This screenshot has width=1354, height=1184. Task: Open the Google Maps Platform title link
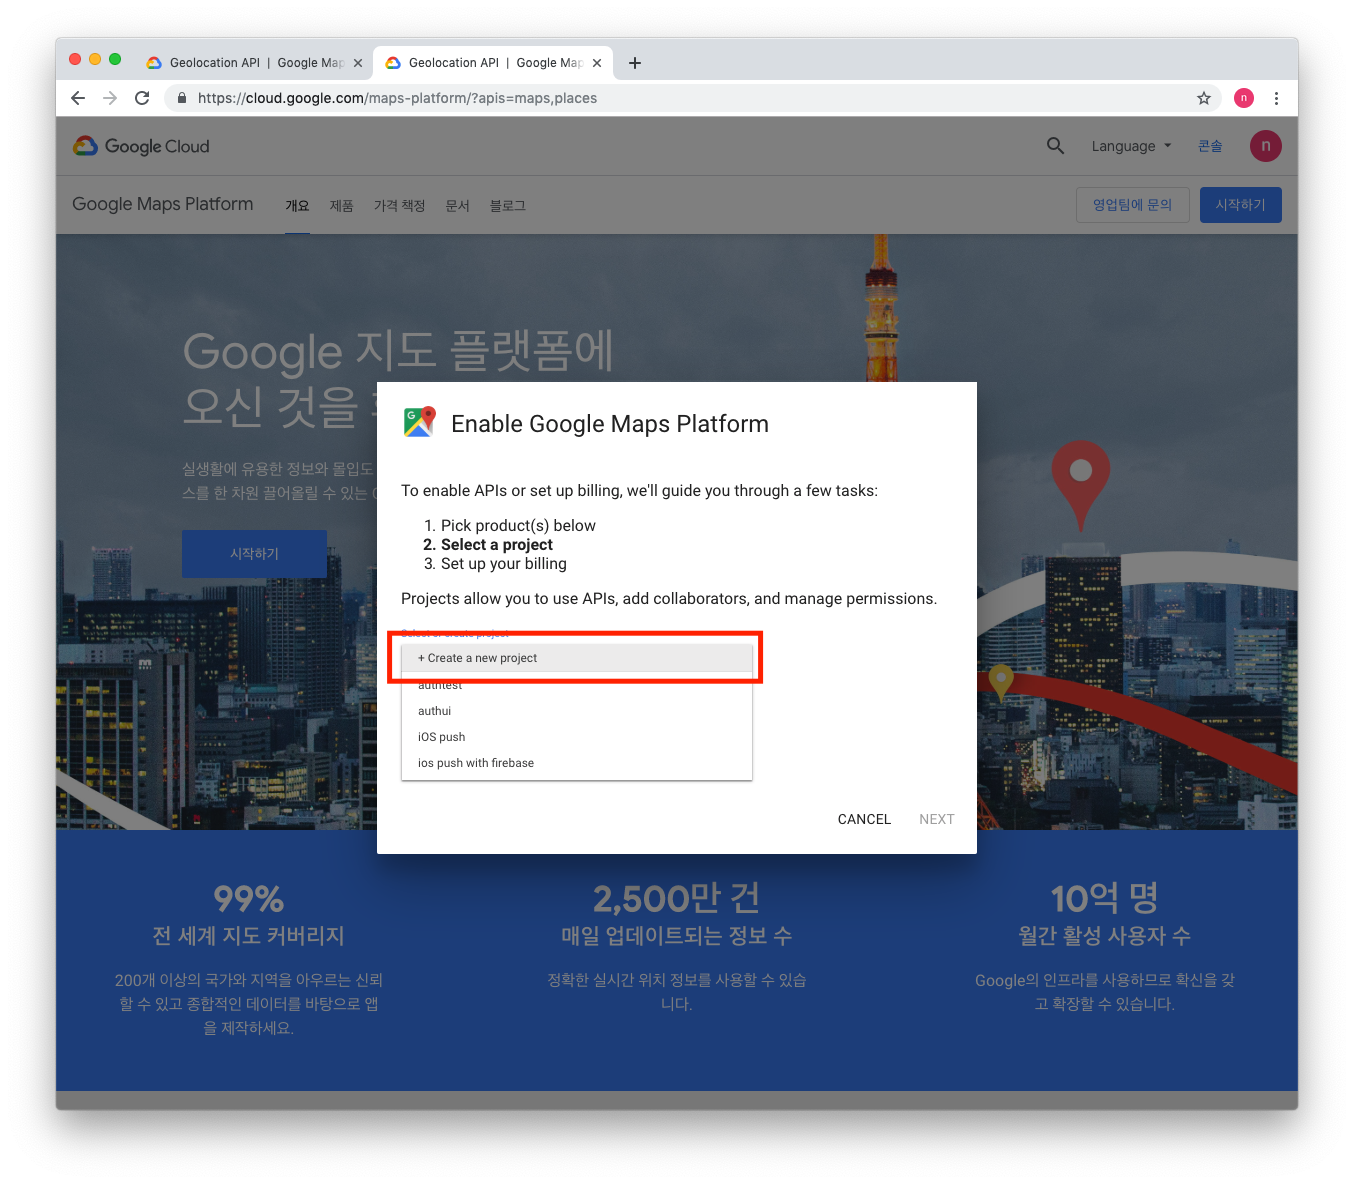coord(163,204)
